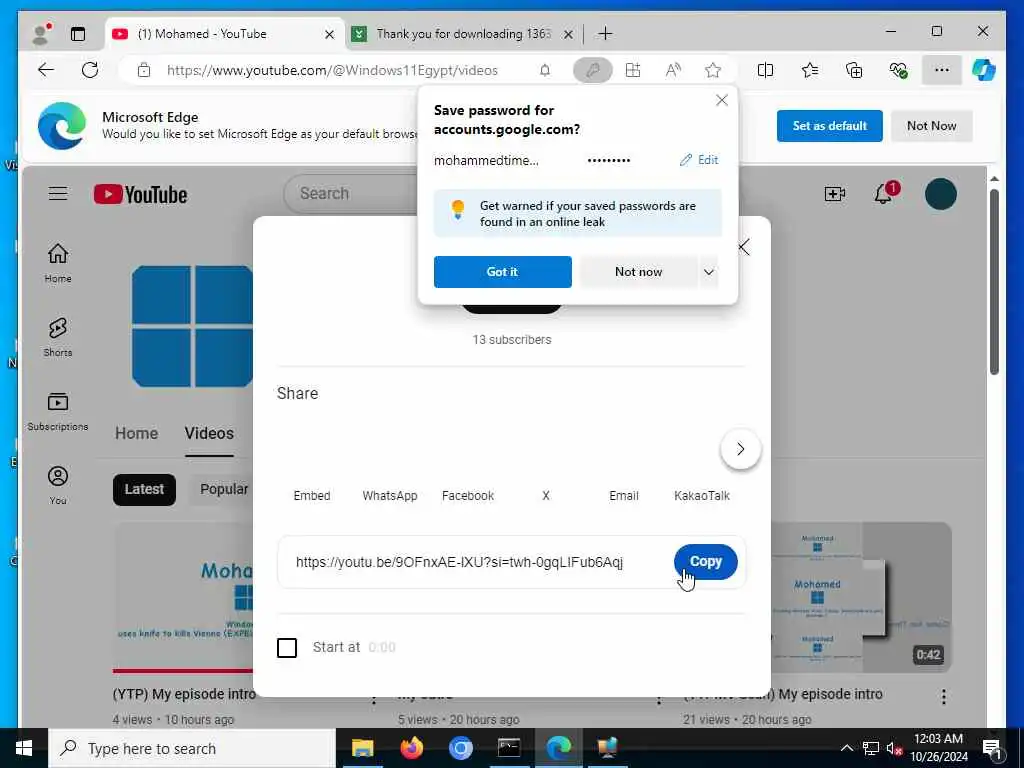Open YouTube hamburger guide menu
The image size is (1024, 768).
57,193
